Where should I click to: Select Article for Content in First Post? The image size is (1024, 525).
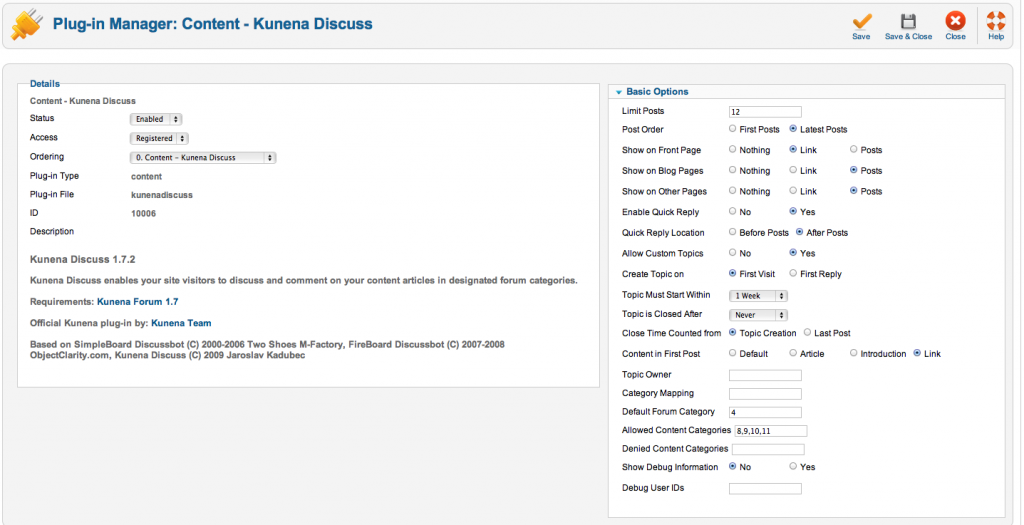pos(793,353)
